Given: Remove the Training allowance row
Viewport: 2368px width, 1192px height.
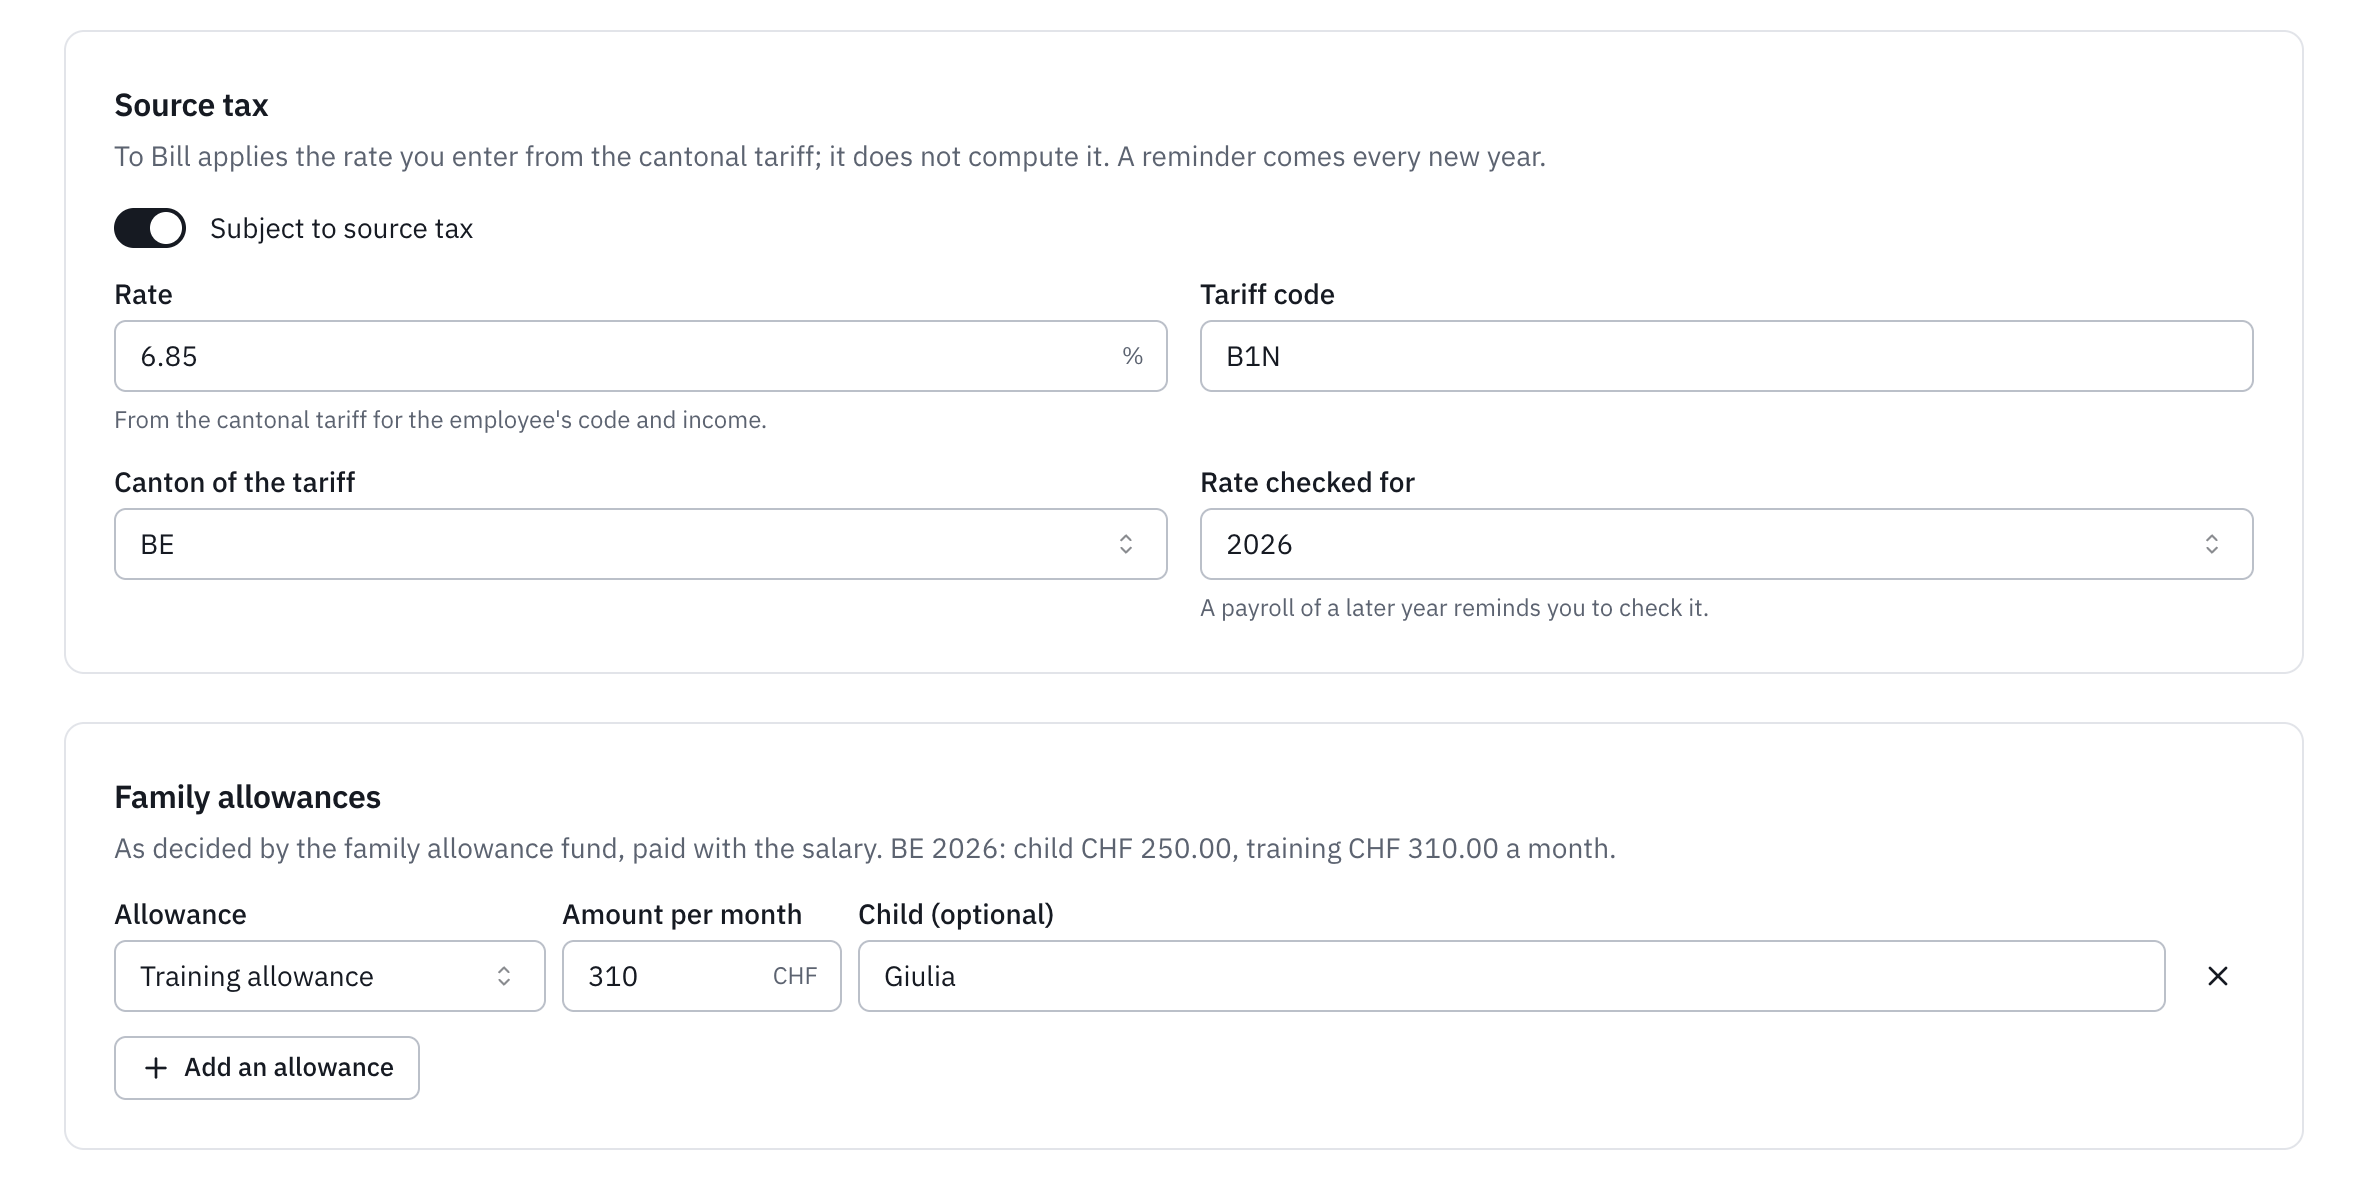Looking at the screenshot, I should coord(2218,976).
